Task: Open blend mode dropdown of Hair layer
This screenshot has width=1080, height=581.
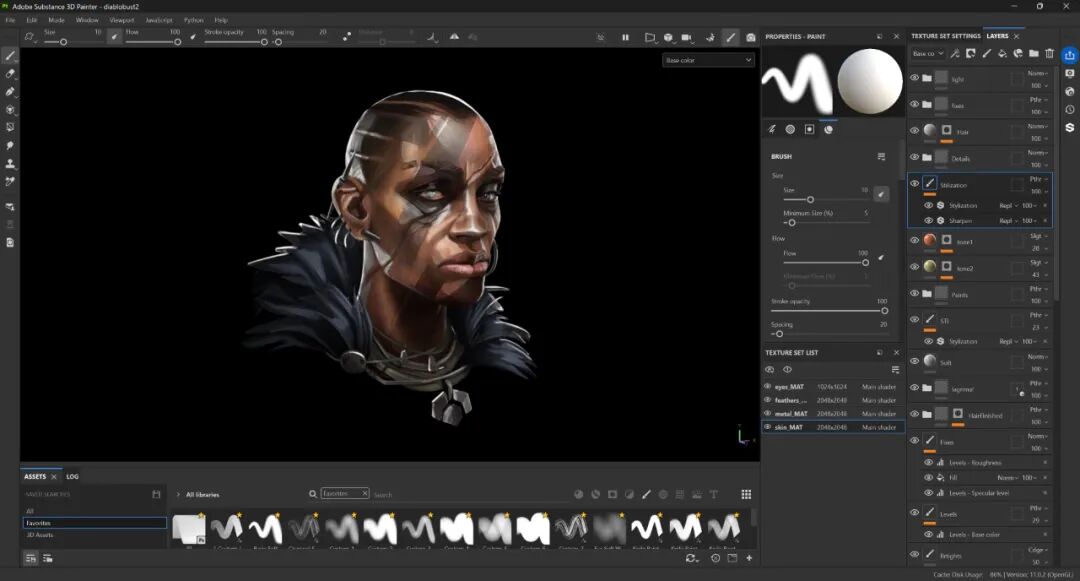Action: 1038,126
